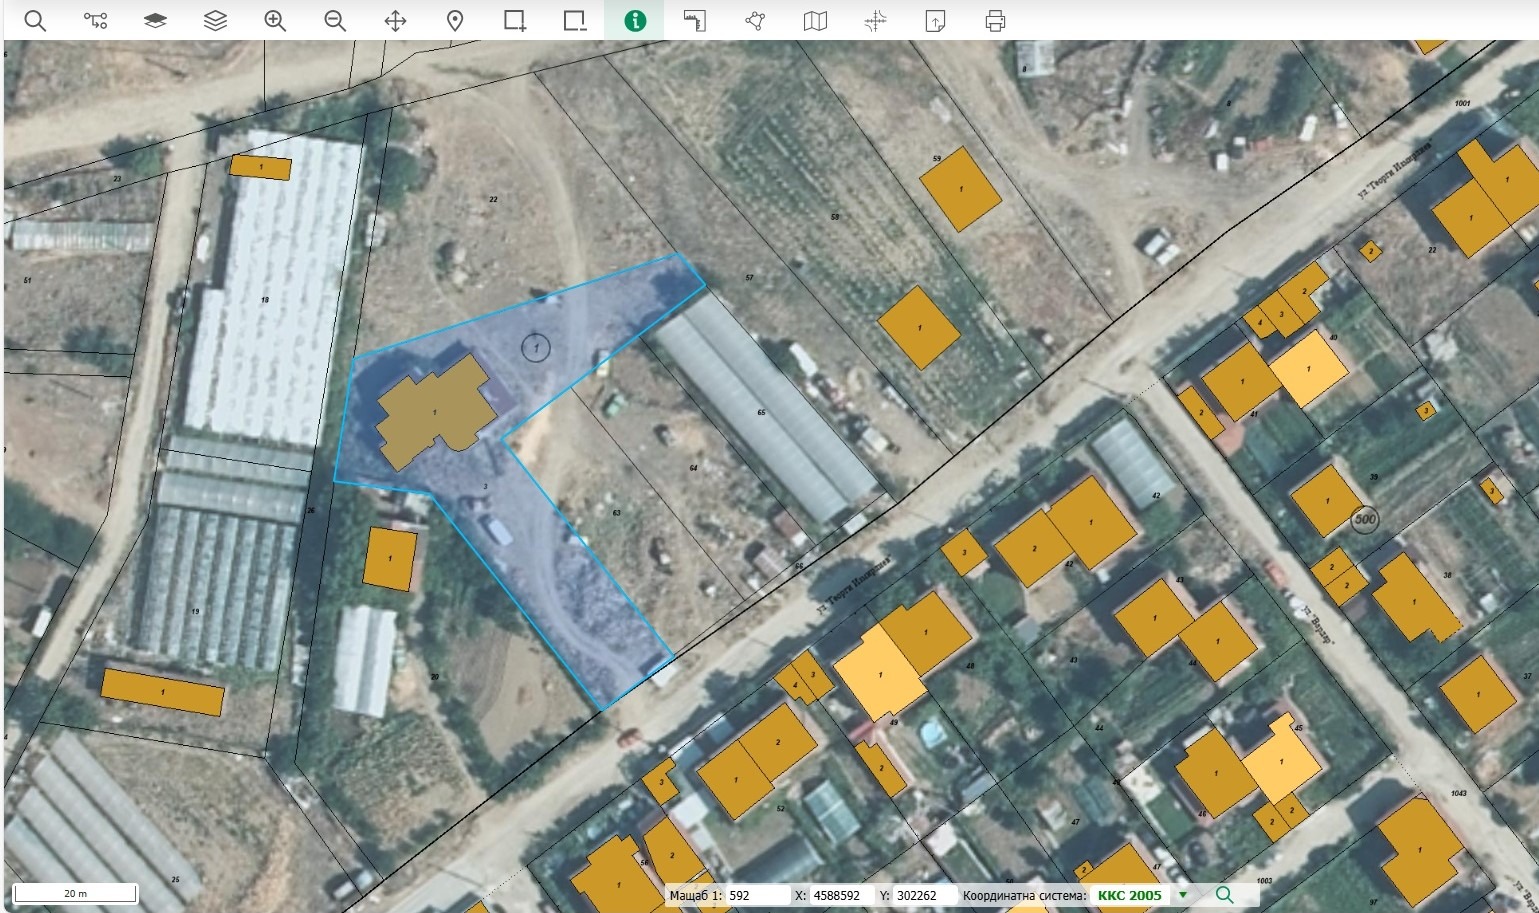Activate the pan map tool
Screen dimensions: 1539x913
tap(395, 21)
